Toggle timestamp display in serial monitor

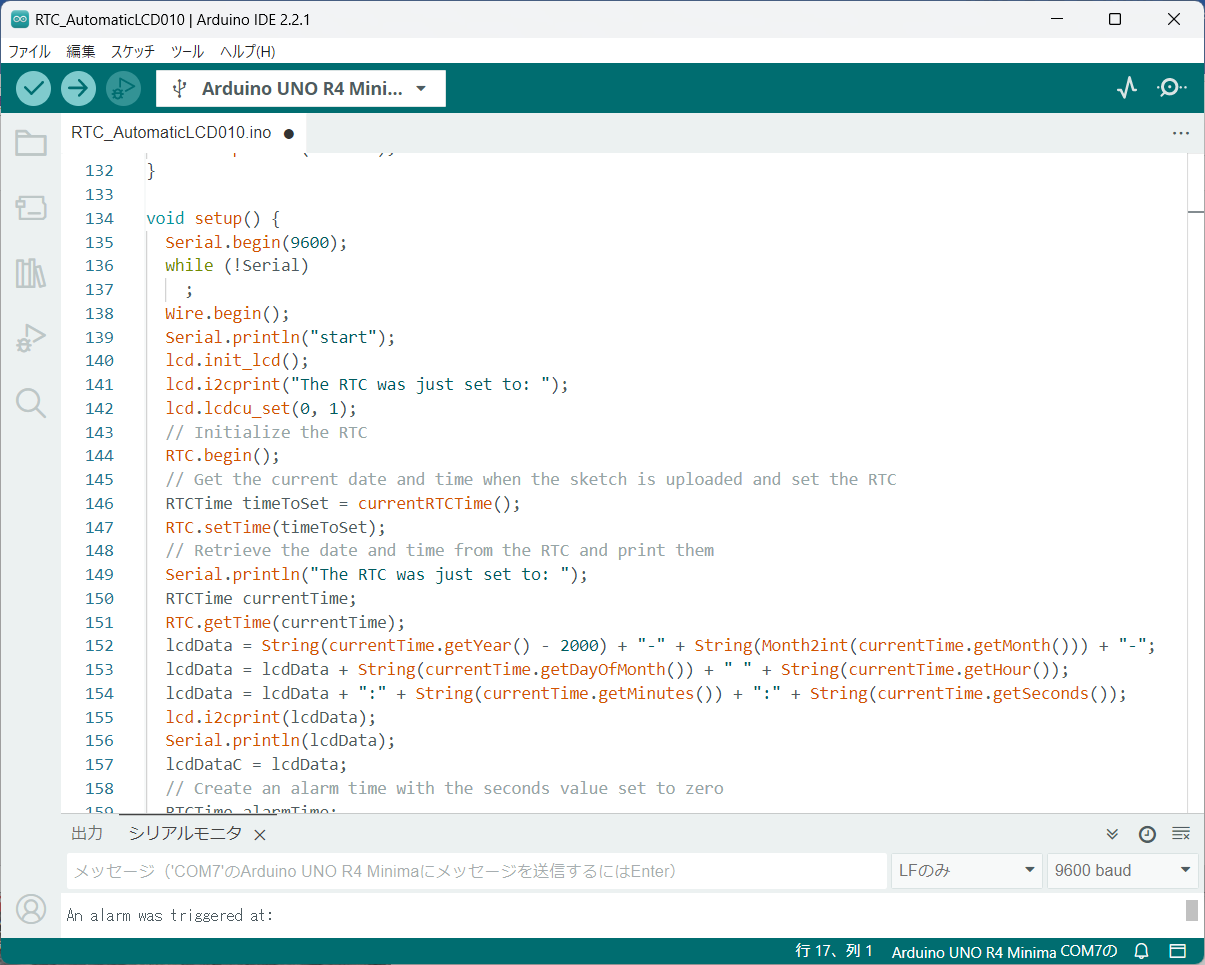pos(1147,834)
